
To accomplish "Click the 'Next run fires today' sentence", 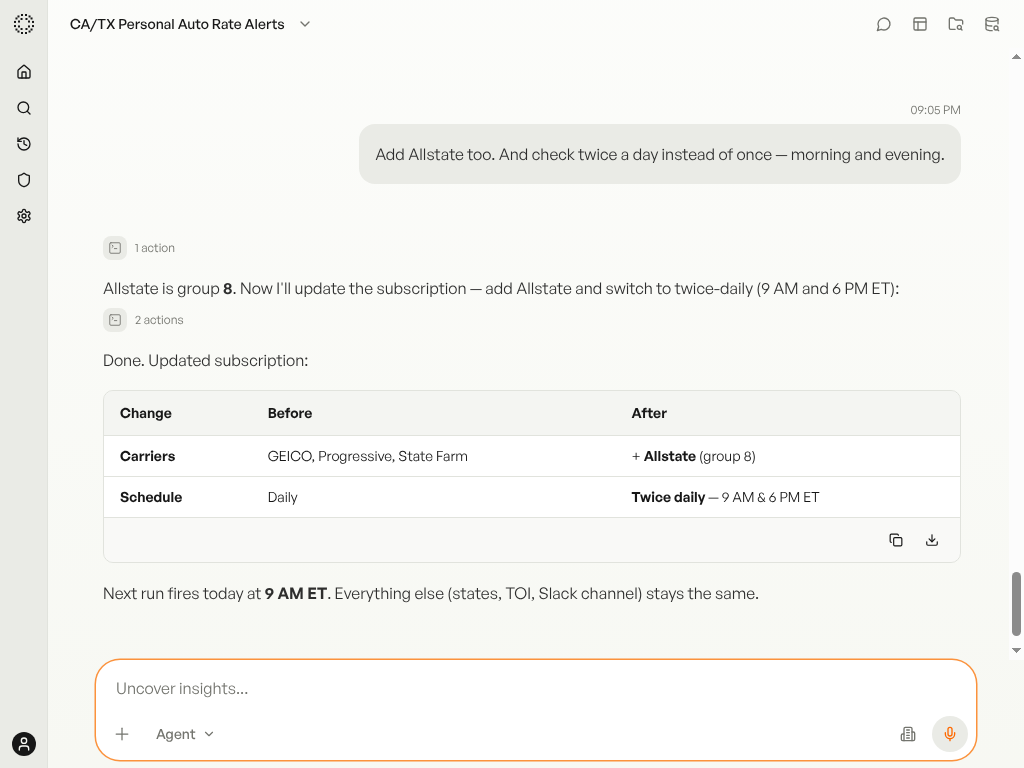I will 431,594.
